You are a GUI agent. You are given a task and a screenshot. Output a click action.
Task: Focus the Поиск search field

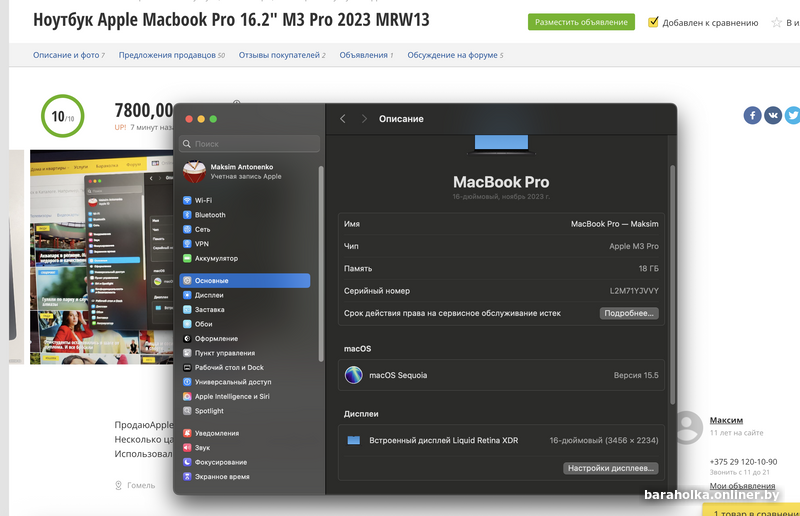(x=249, y=144)
